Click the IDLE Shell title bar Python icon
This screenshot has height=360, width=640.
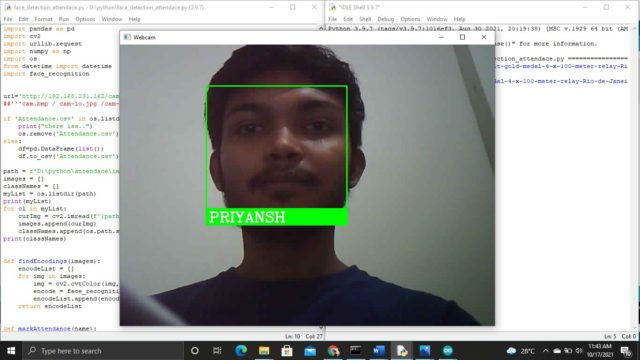tap(332, 7)
